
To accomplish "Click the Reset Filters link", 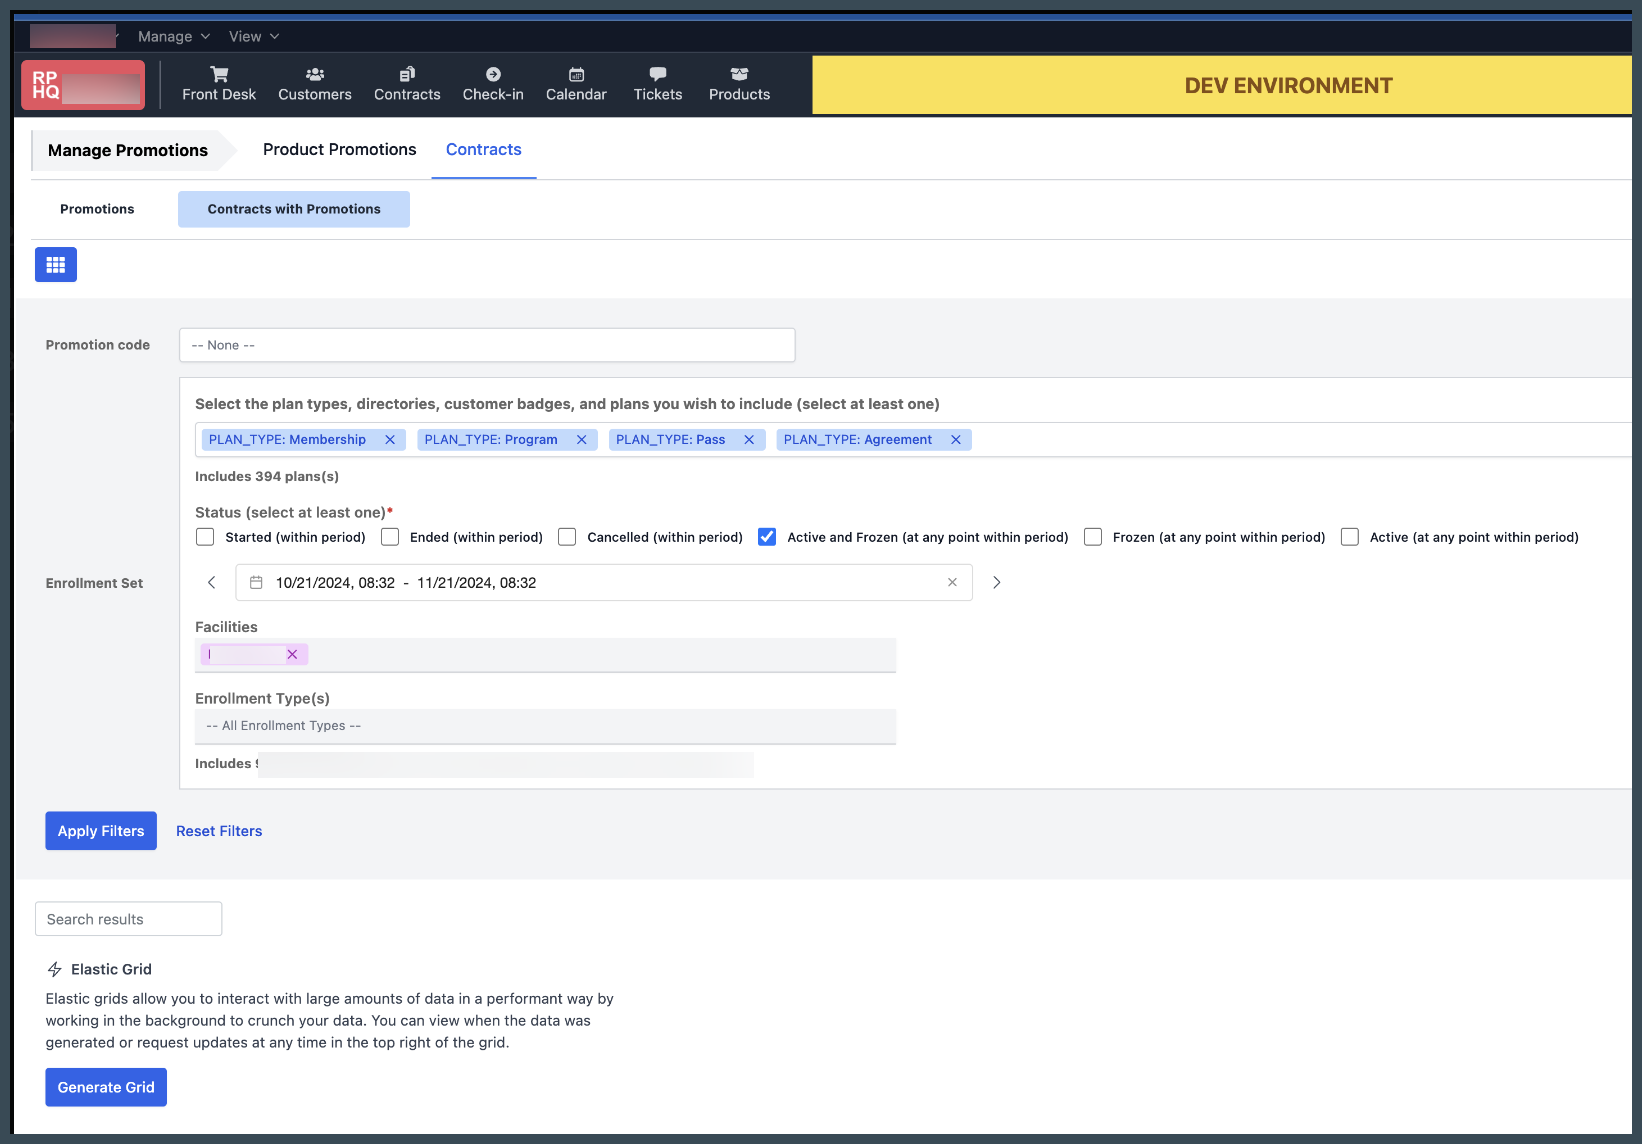I will click(x=219, y=831).
